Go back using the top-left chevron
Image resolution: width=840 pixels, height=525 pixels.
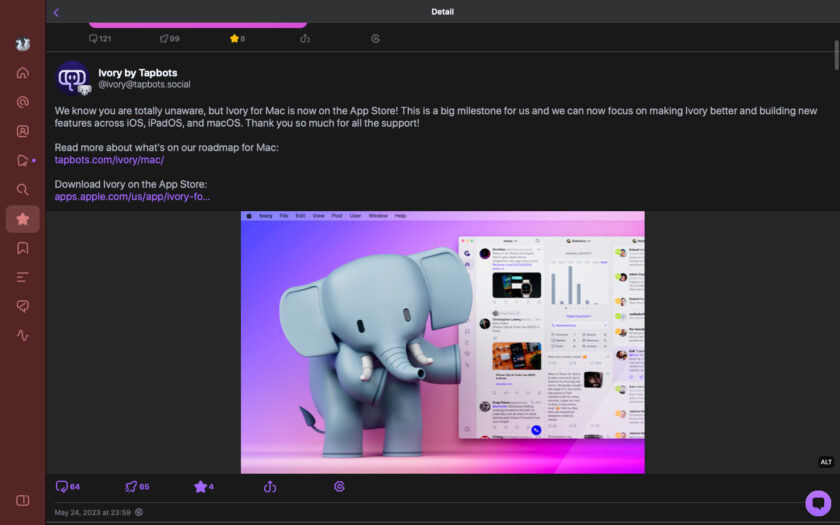click(56, 12)
